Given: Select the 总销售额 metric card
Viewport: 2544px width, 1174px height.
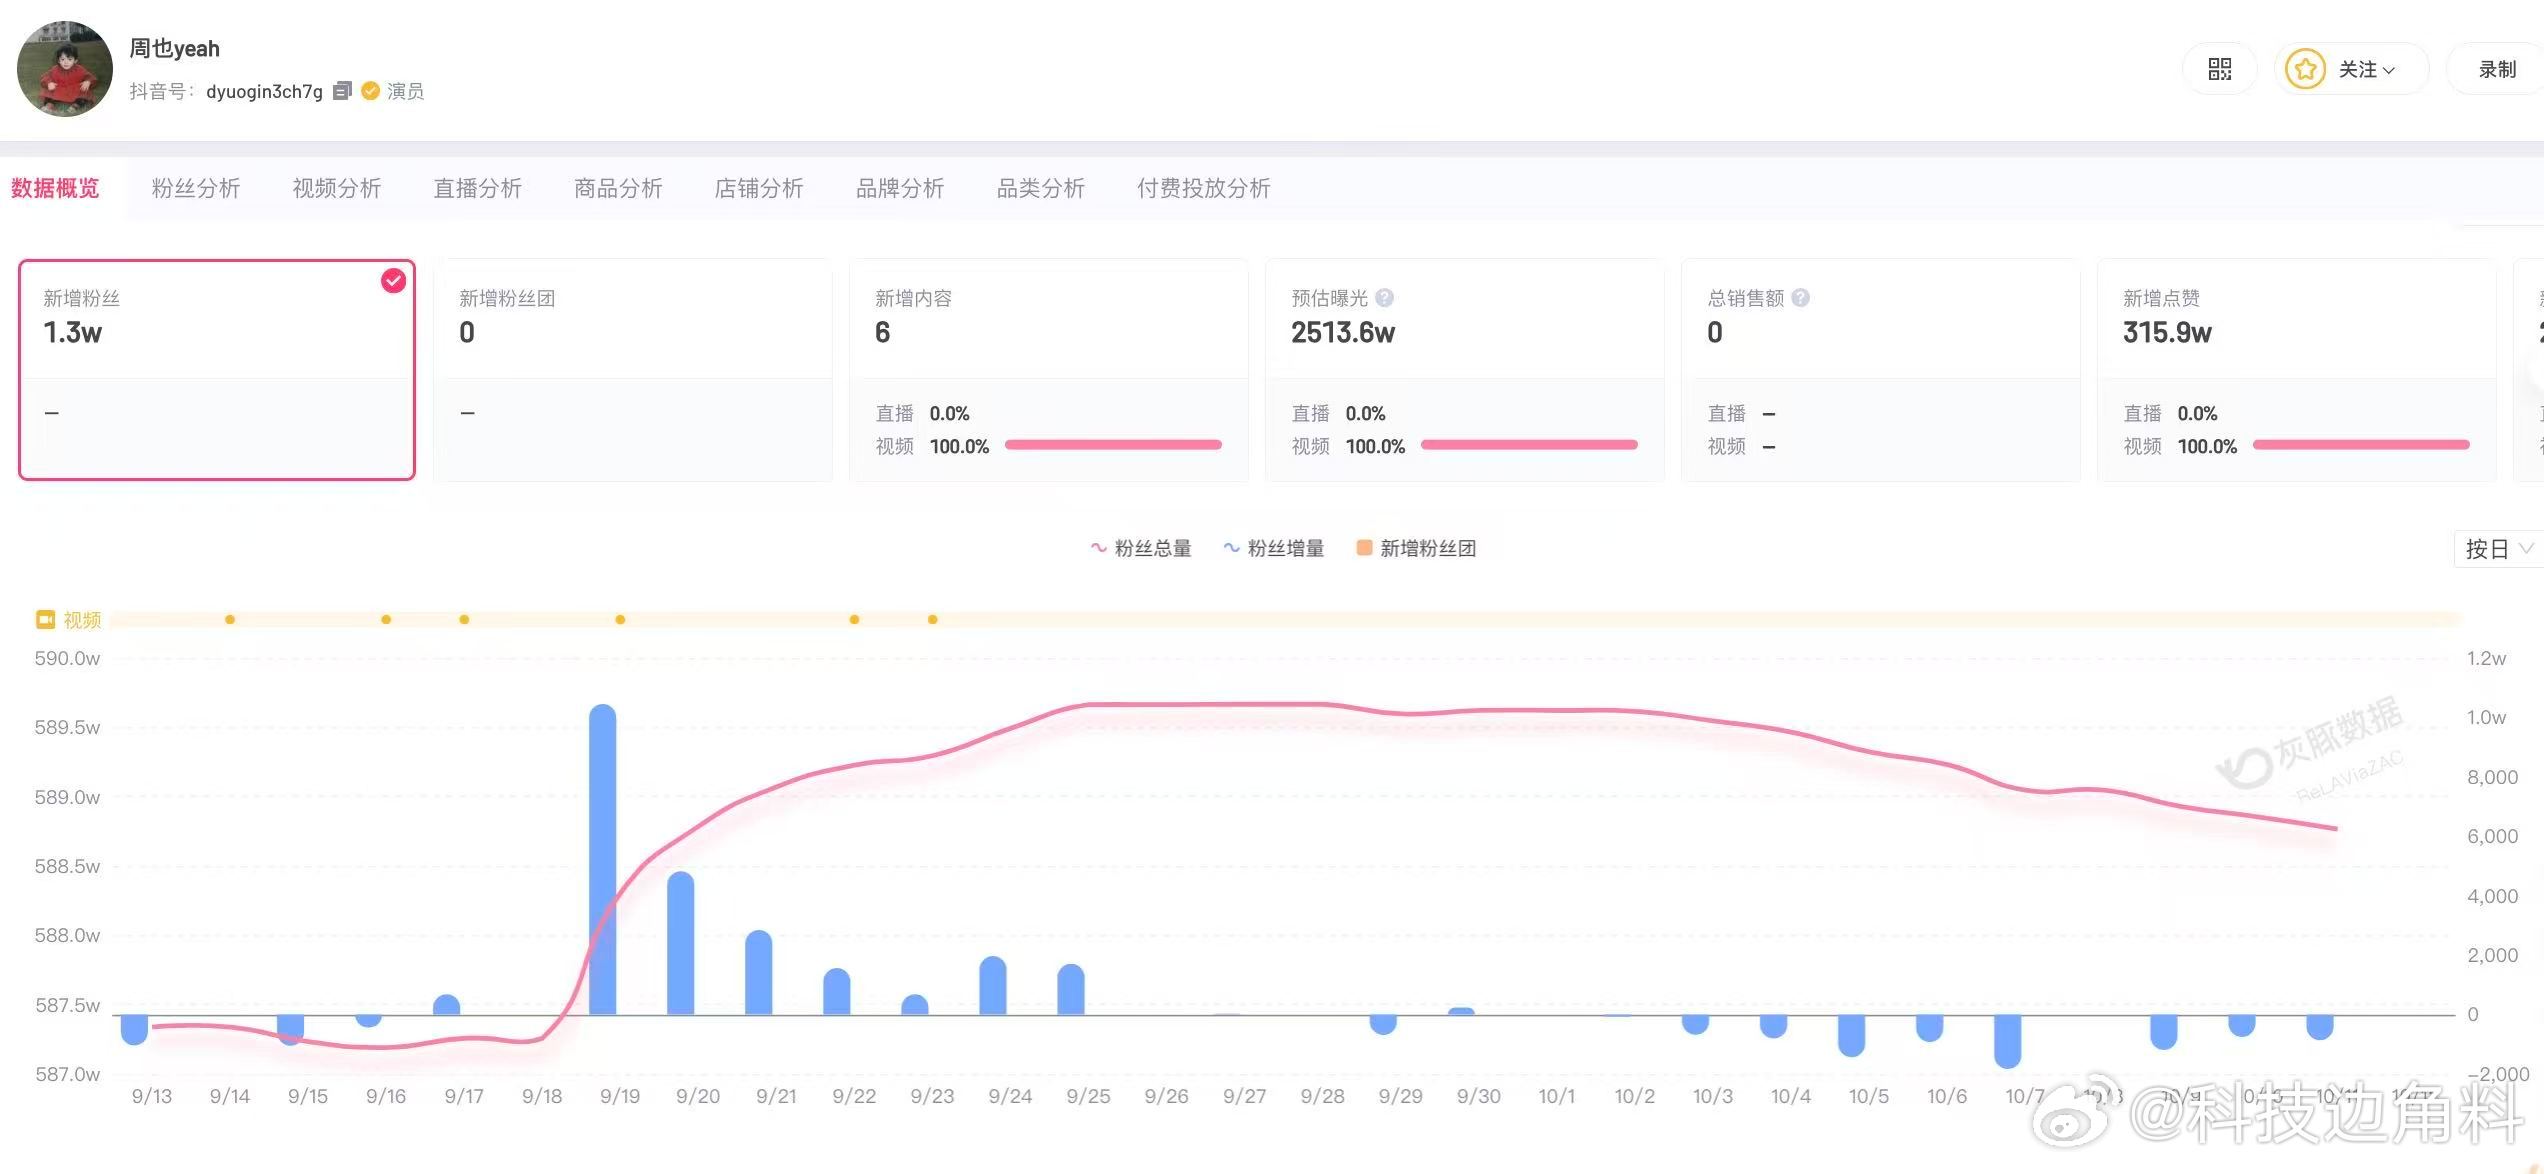Looking at the screenshot, I should pos(1881,370).
